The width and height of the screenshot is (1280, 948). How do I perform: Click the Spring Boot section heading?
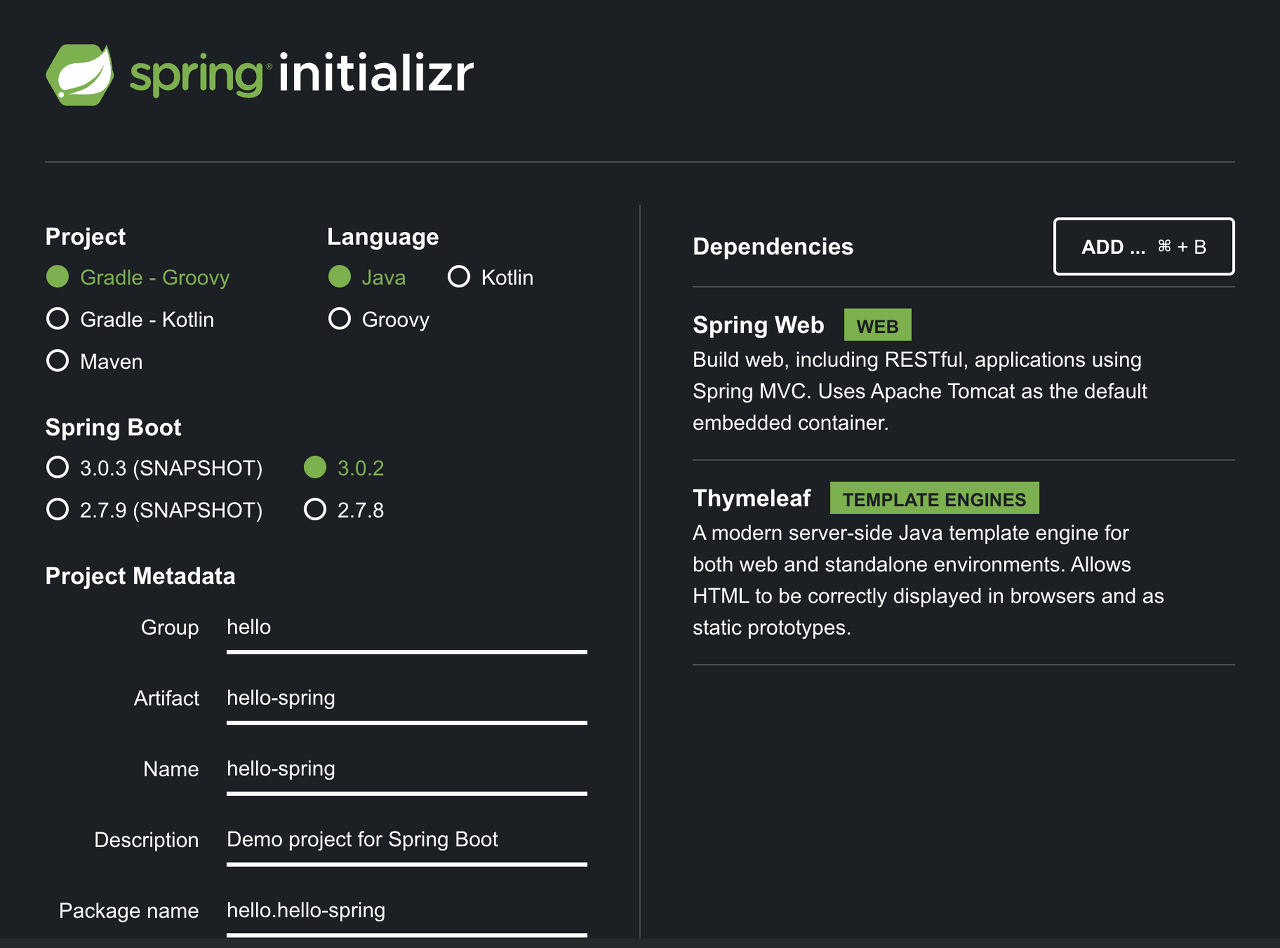113,428
